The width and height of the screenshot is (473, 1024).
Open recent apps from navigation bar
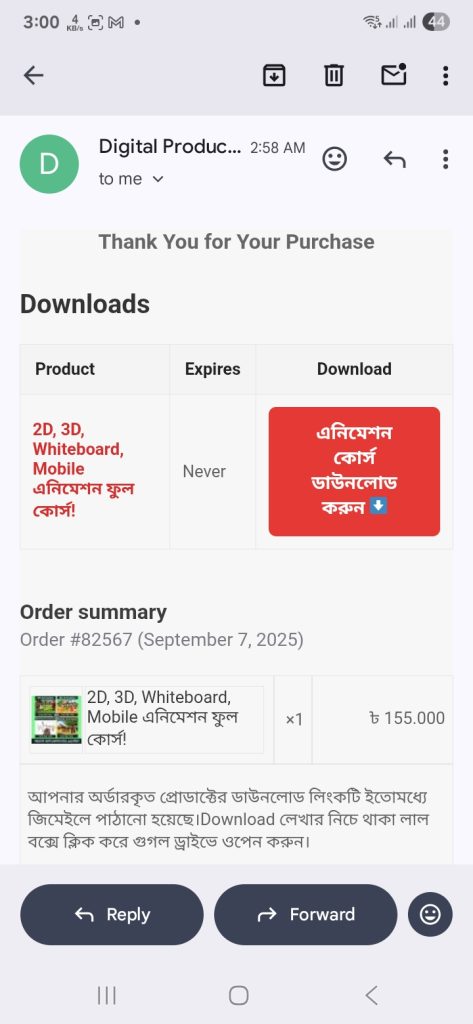point(106,995)
